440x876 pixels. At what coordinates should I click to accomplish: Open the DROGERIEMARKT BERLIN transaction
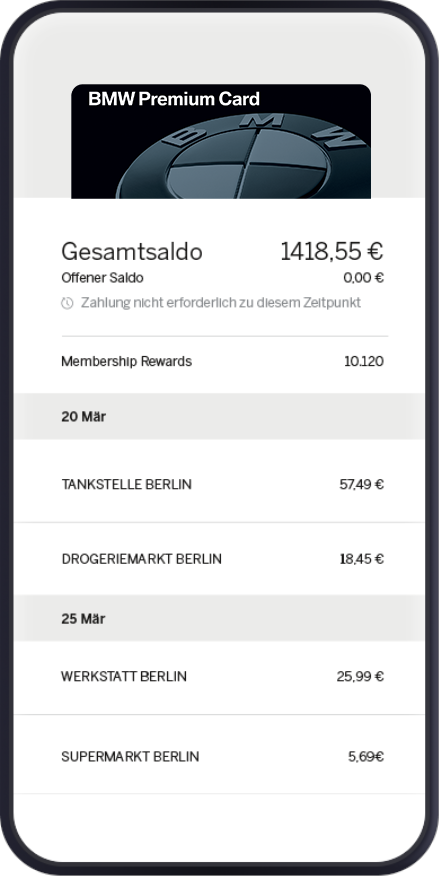(x=219, y=559)
